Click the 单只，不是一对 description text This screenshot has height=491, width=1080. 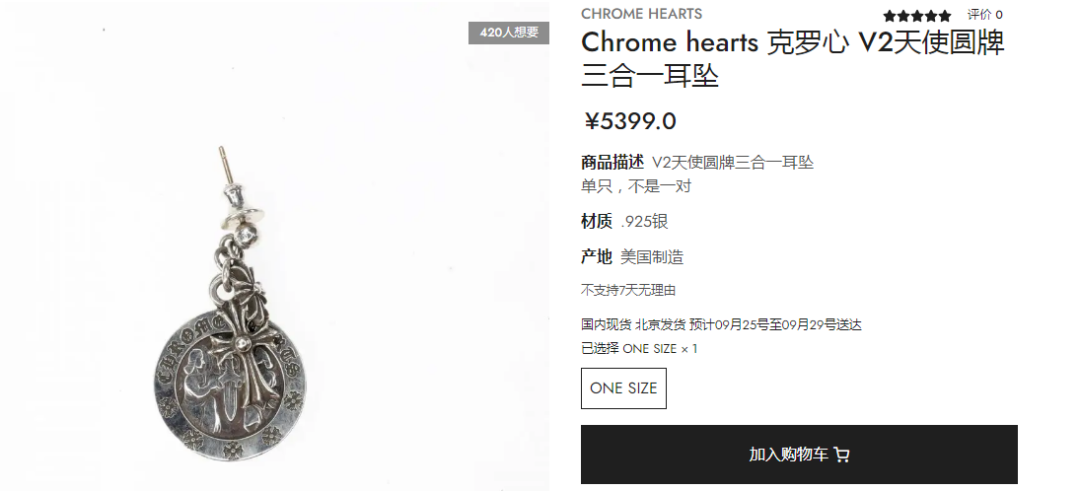coord(636,186)
